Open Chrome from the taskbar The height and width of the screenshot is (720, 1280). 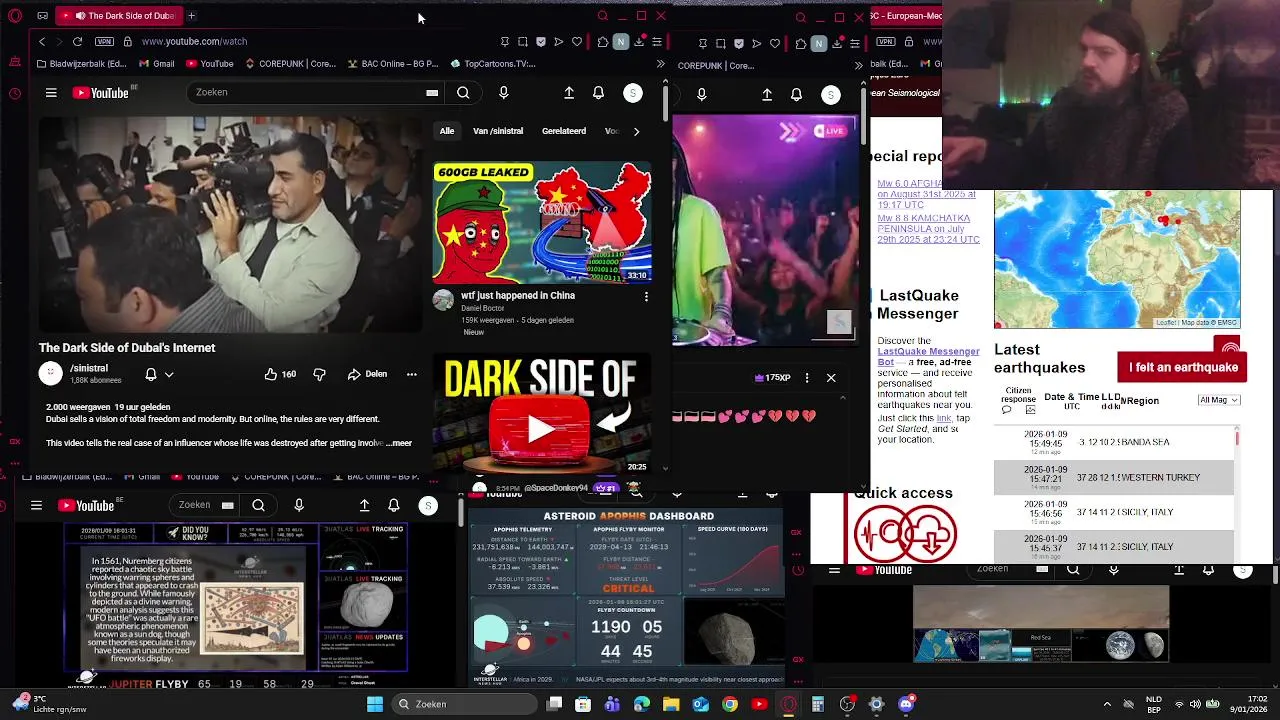click(x=730, y=704)
